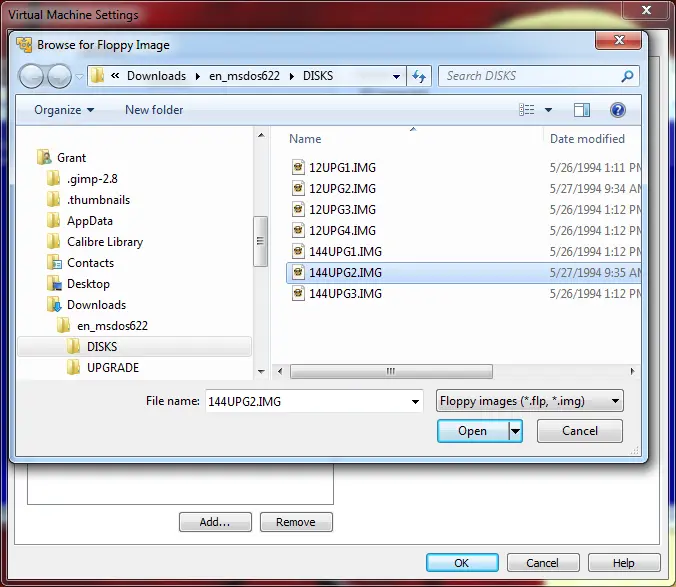Click the navigation pane vertical scrollbar thumb
Viewport: 676px width, 587px height.
(x=260, y=241)
